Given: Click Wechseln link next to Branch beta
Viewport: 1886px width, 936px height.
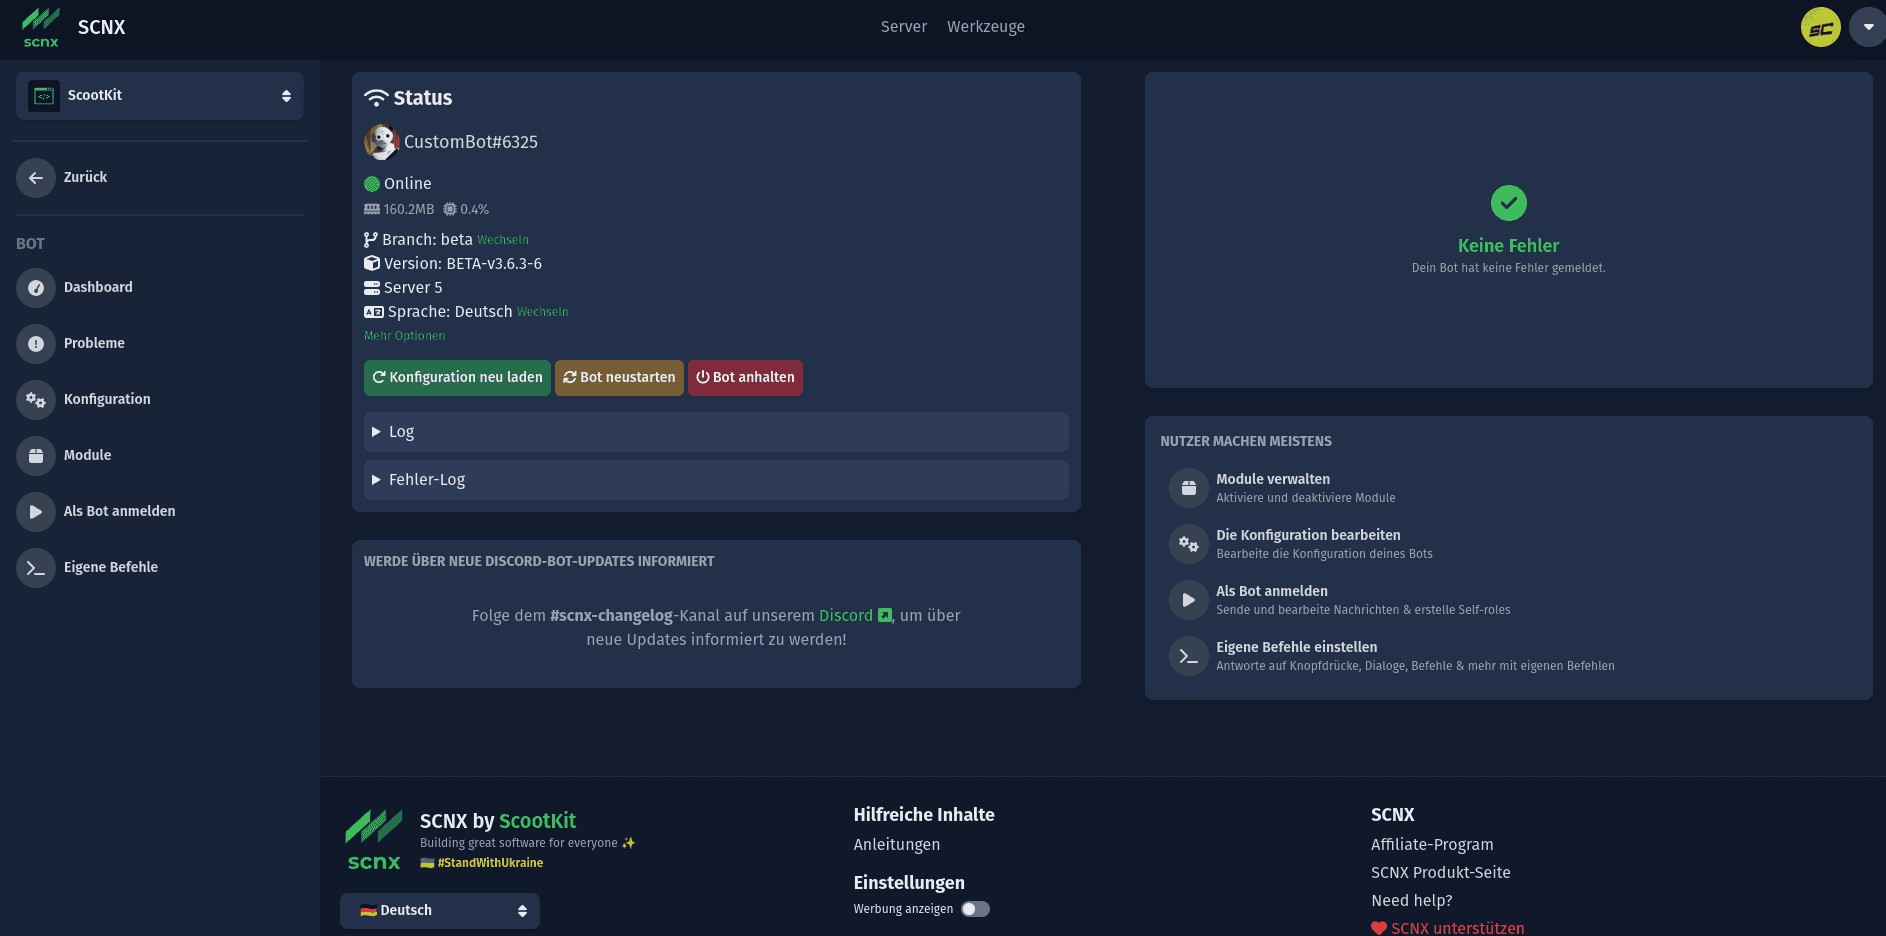Looking at the screenshot, I should [503, 240].
